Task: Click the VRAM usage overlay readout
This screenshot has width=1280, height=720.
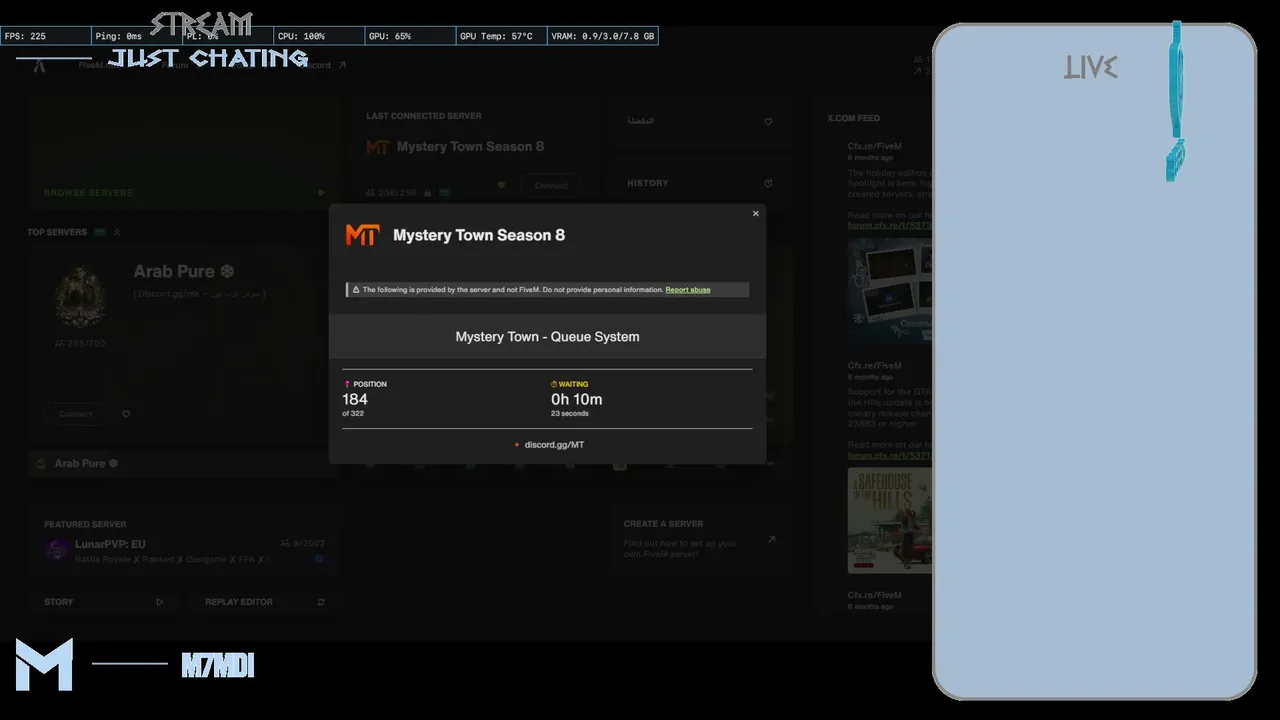Action: click(602, 36)
